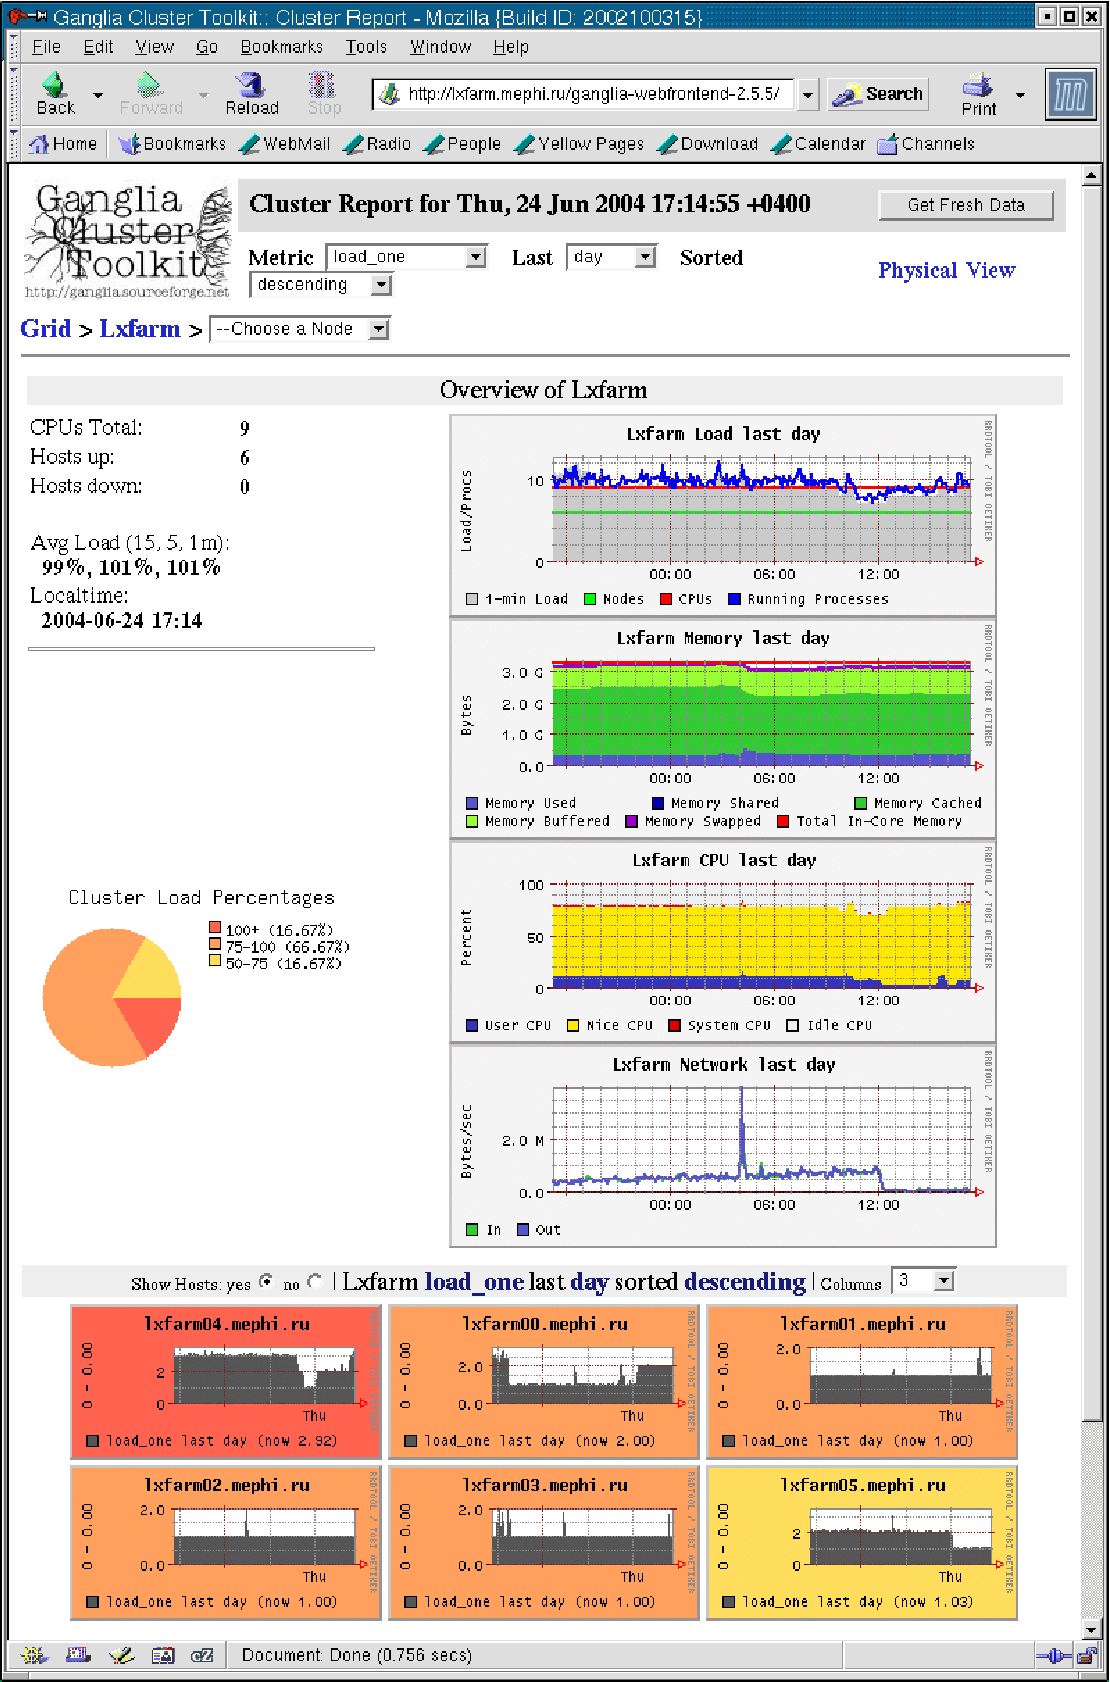Image resolution: width=1110 pixels, height=1682 pixels.
Task: Click the page icon beside the URL
Action: (390, 95)
